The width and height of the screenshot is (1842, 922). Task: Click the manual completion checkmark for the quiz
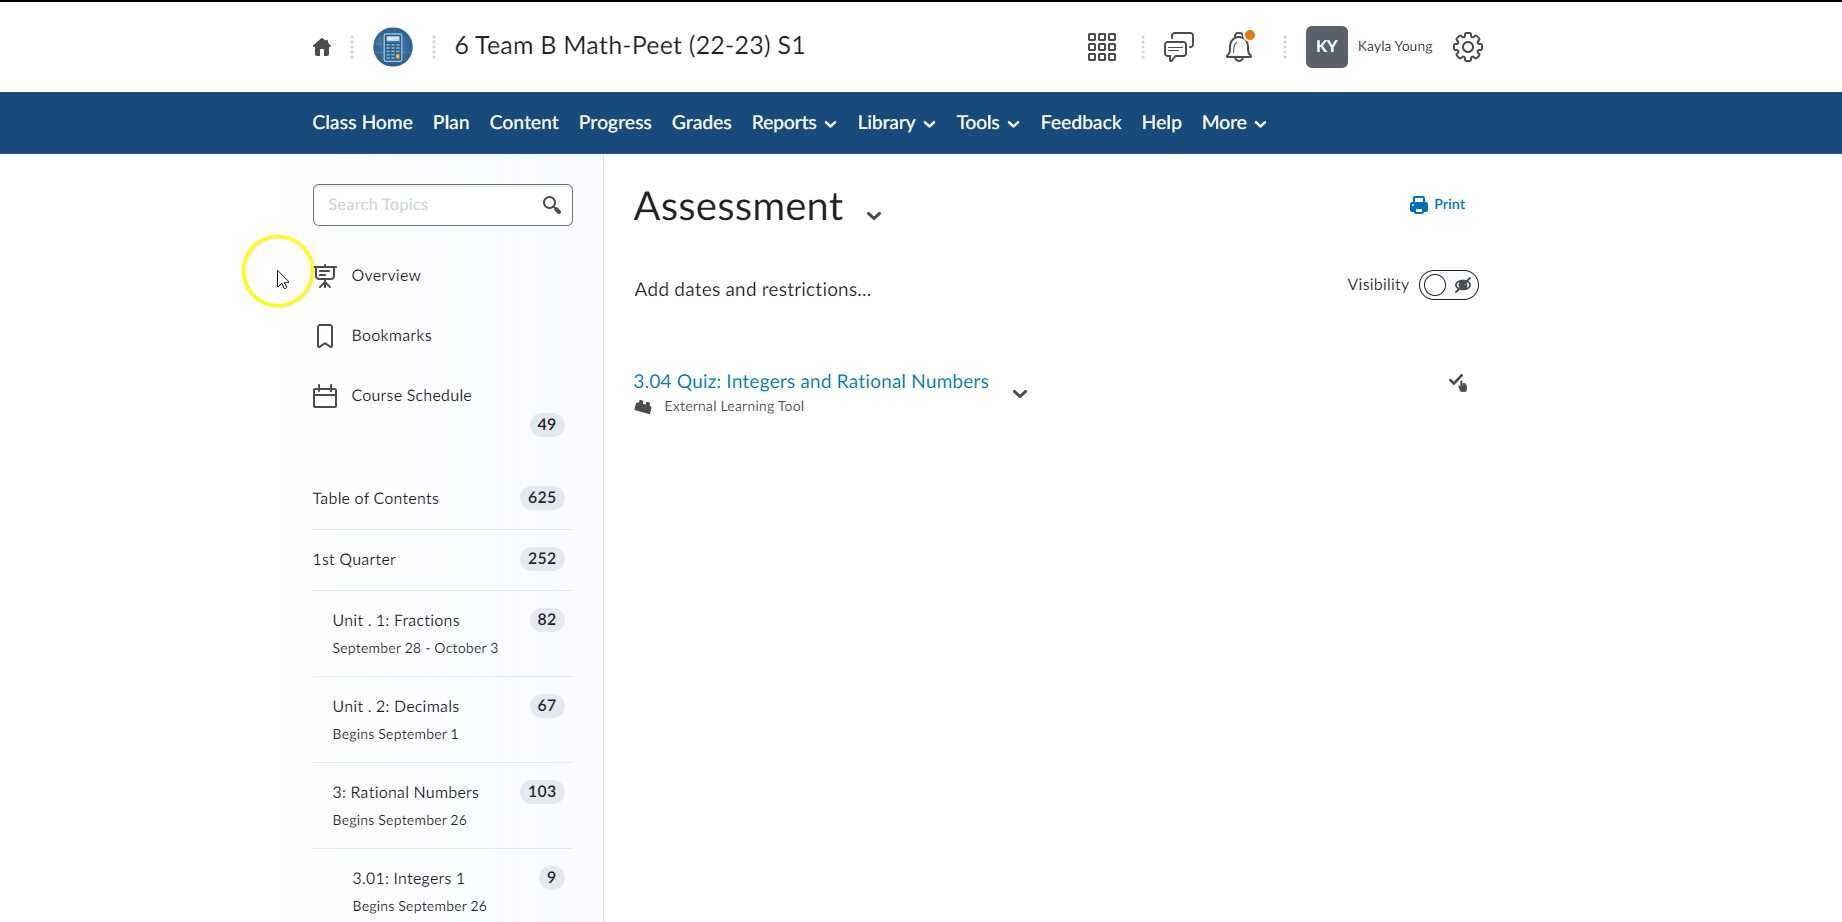click(1458, 382)
